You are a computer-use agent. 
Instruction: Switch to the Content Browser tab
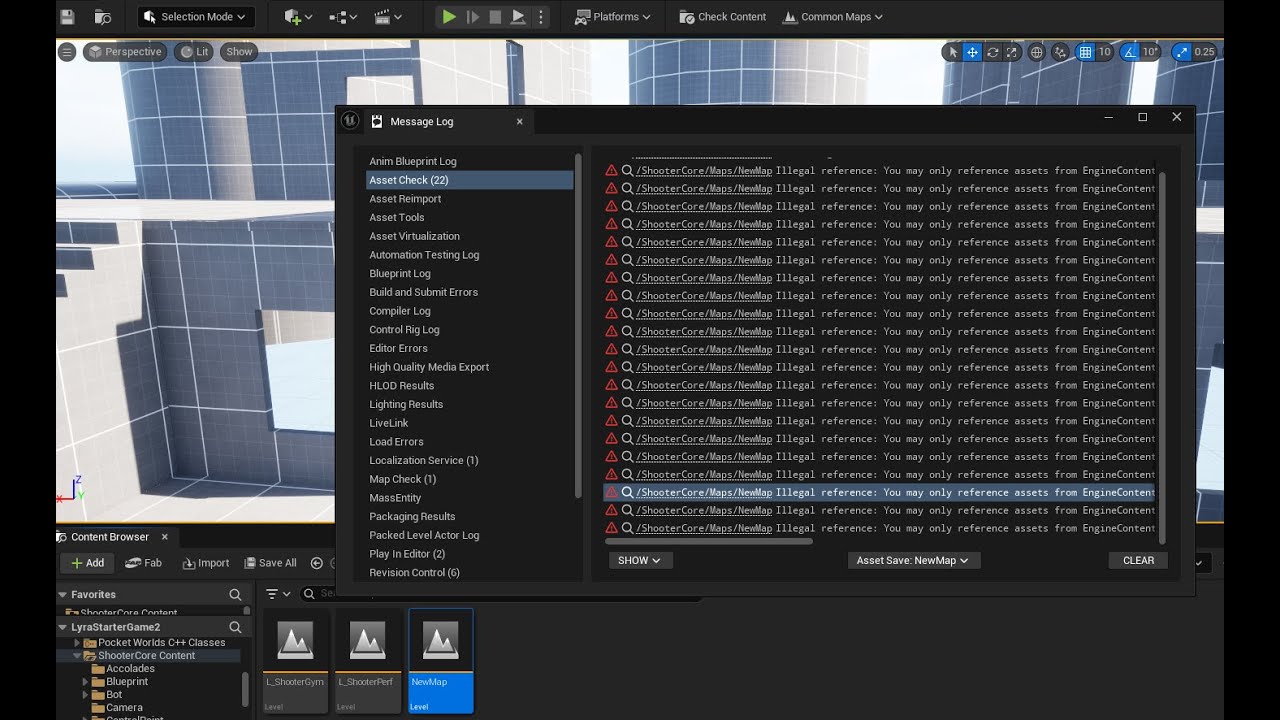pyautogui.click(x=110, y=537)
